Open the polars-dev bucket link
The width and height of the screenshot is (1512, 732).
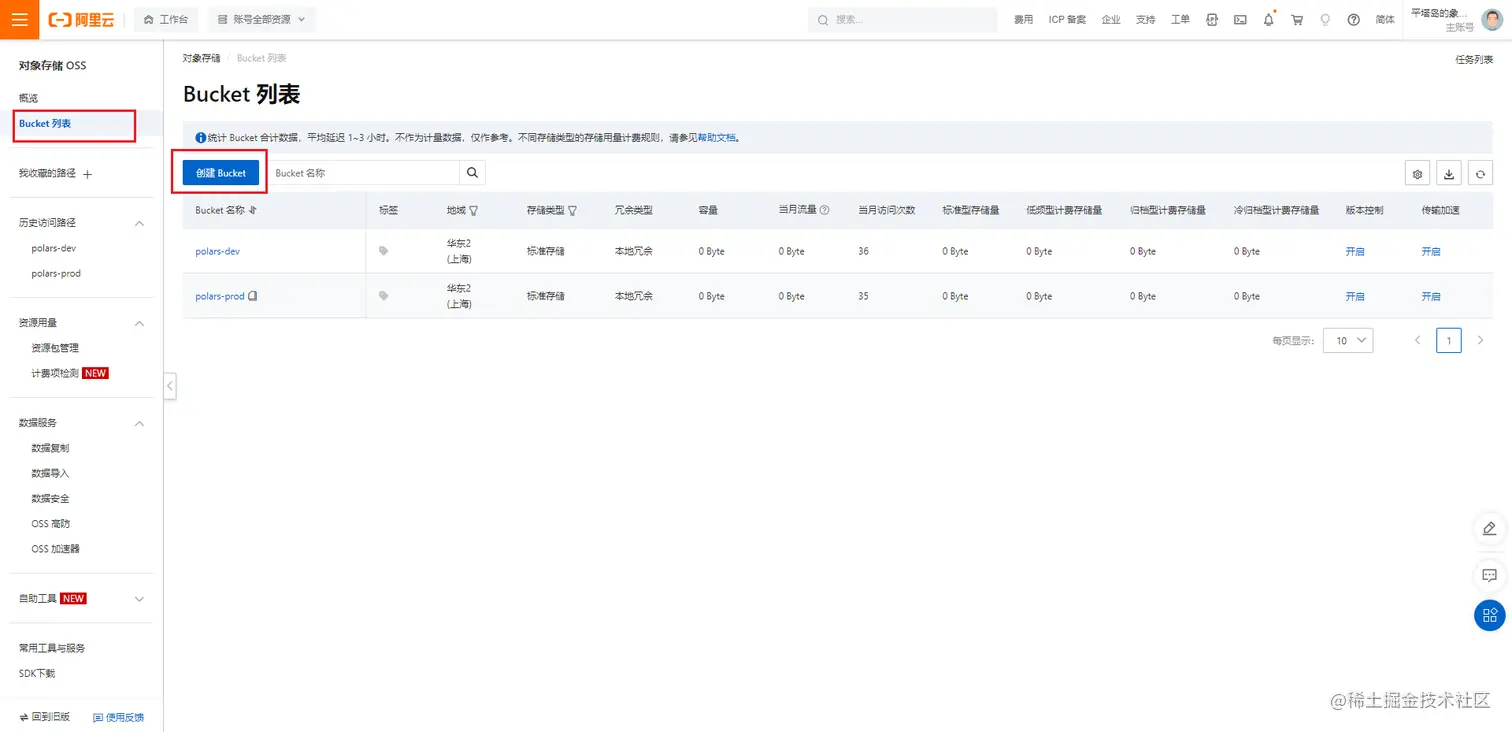(x=217, y=251)
